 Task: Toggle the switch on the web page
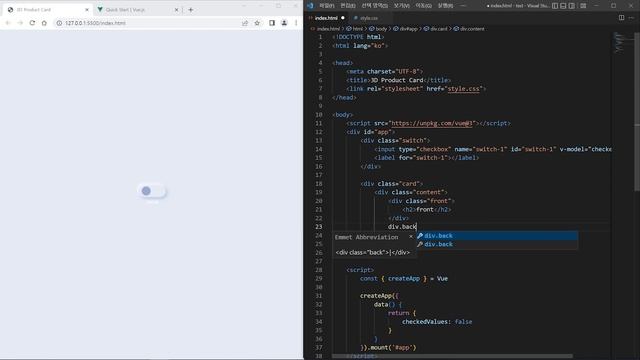[x=152, y=191]
